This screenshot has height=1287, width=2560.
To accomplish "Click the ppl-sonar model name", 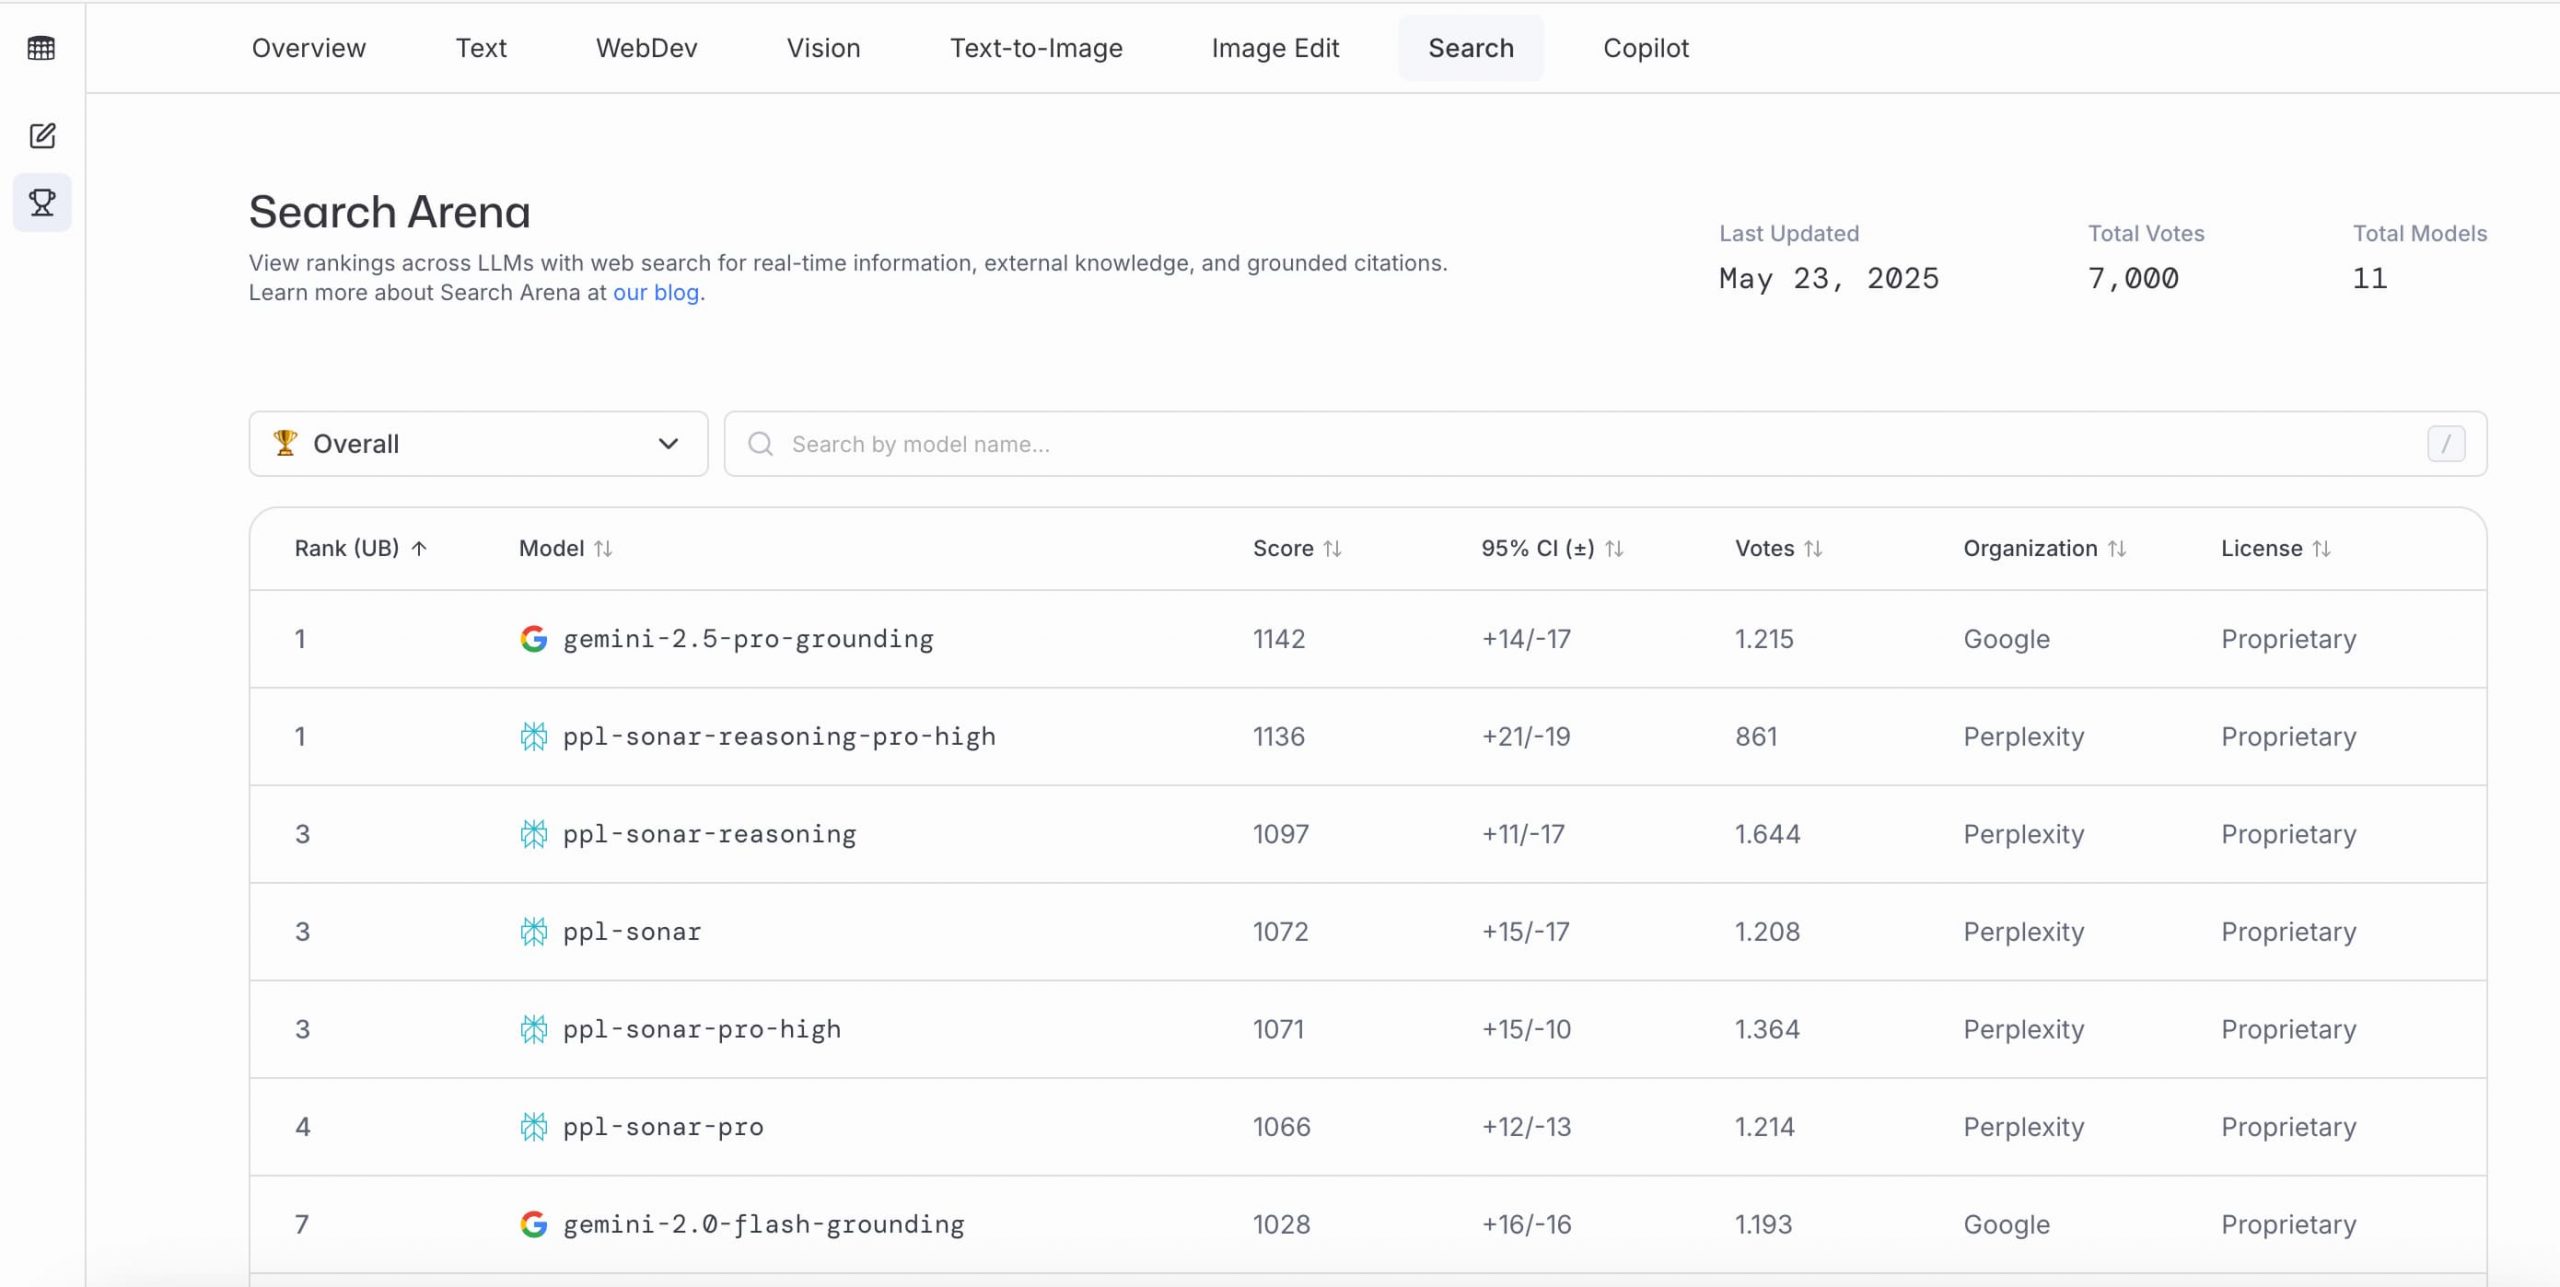I will pos(632,932).
